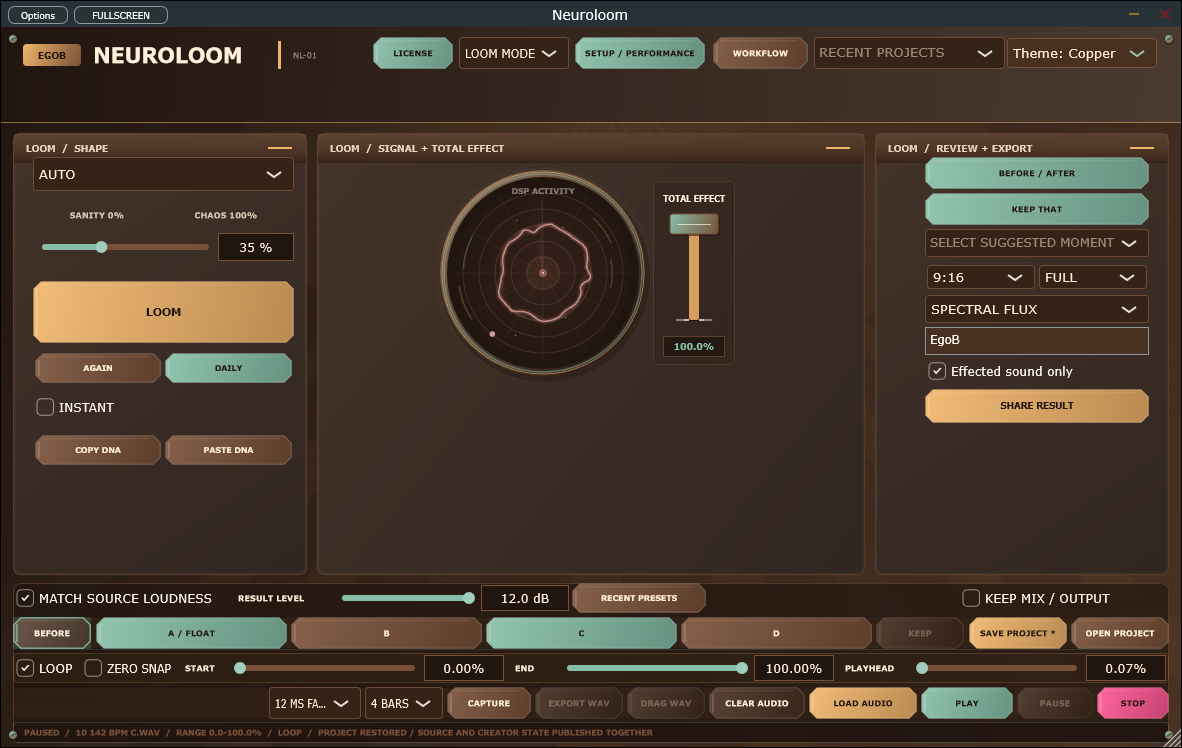Viewport: 1182px width, 748px height.
Task: Click Save Project button
Action: coord(1017,633)
